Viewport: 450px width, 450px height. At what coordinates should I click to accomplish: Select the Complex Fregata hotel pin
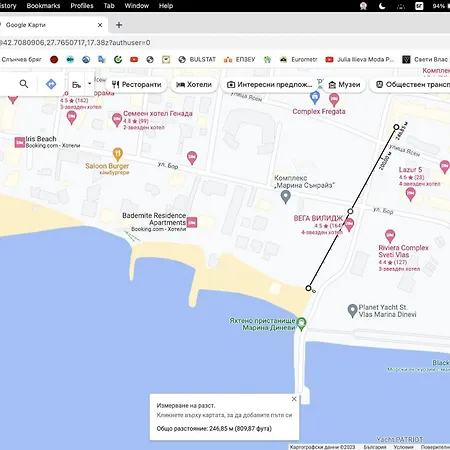pos(334,100)
